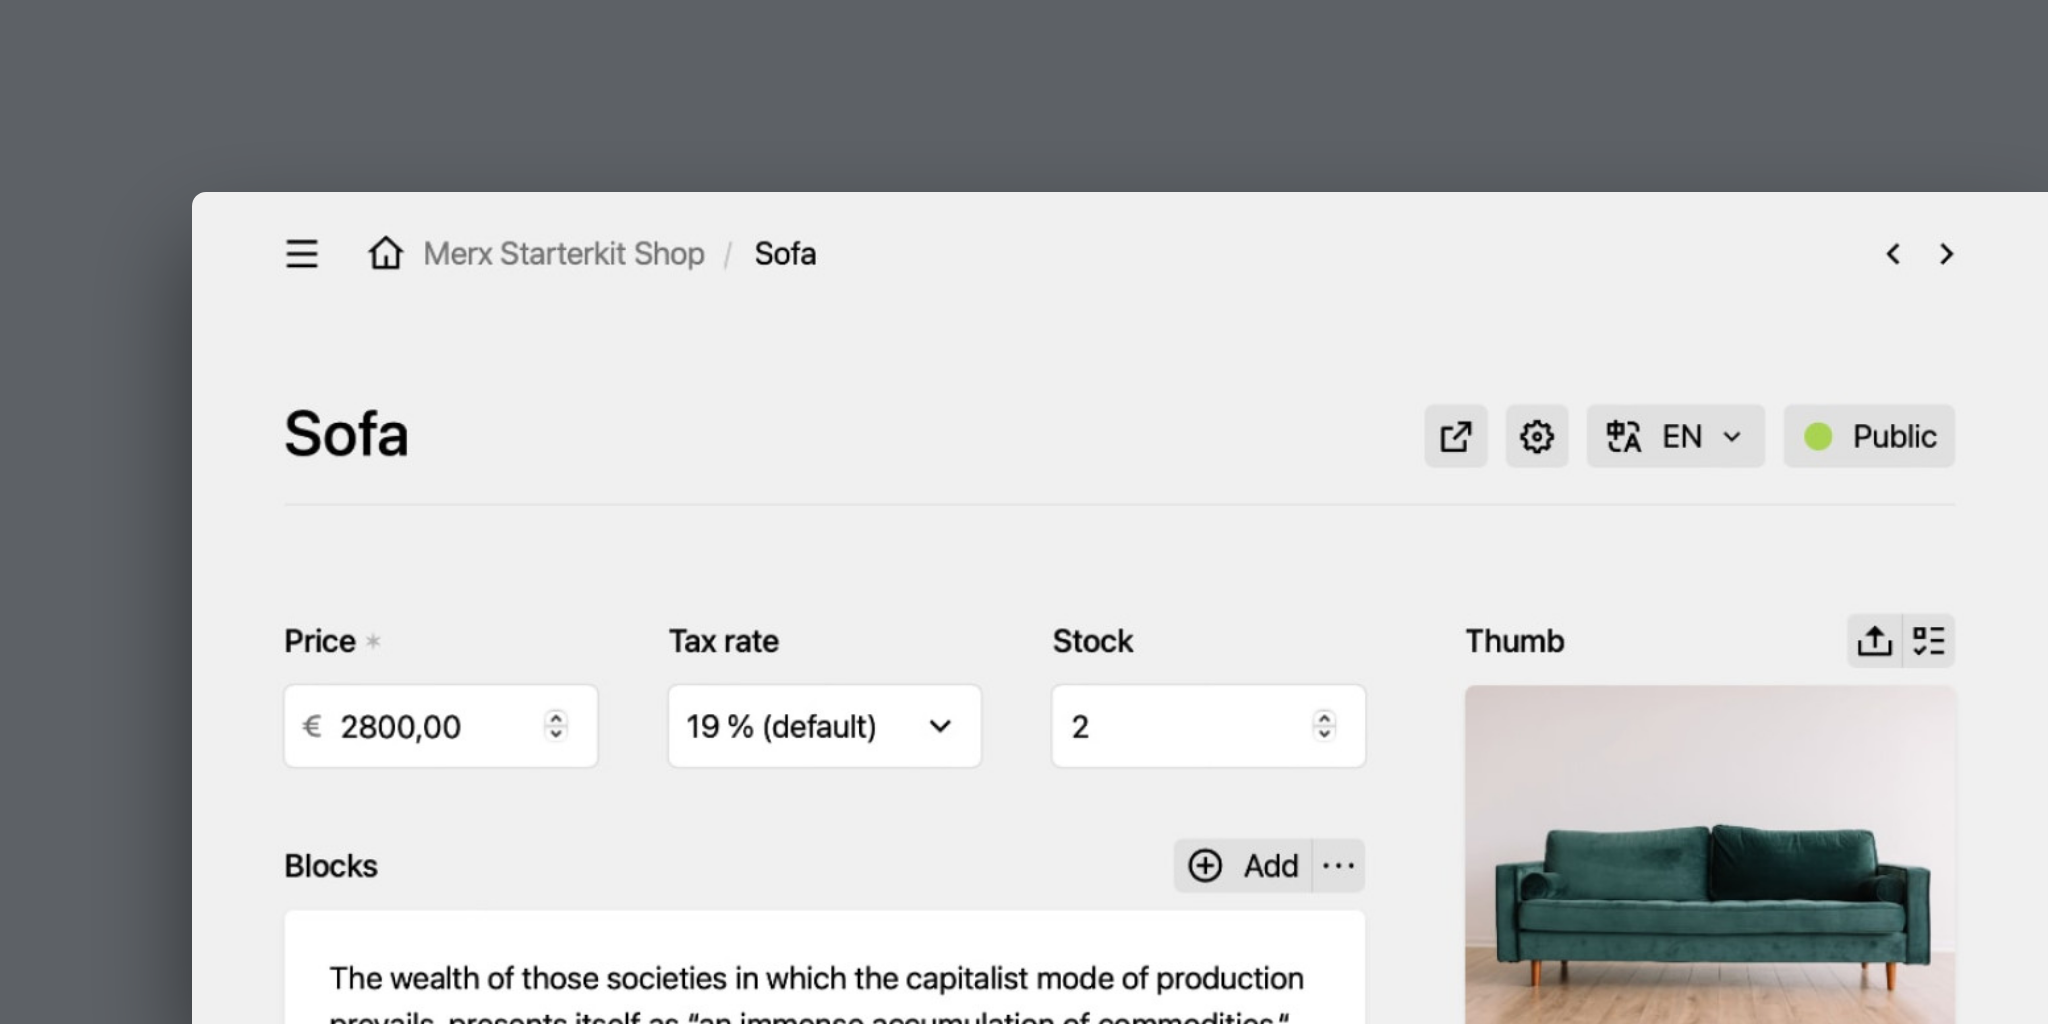2048x1024 pixels.
Task: Click the green status dot indicator
Action: pyautogui.click(x=1819, y=436)
